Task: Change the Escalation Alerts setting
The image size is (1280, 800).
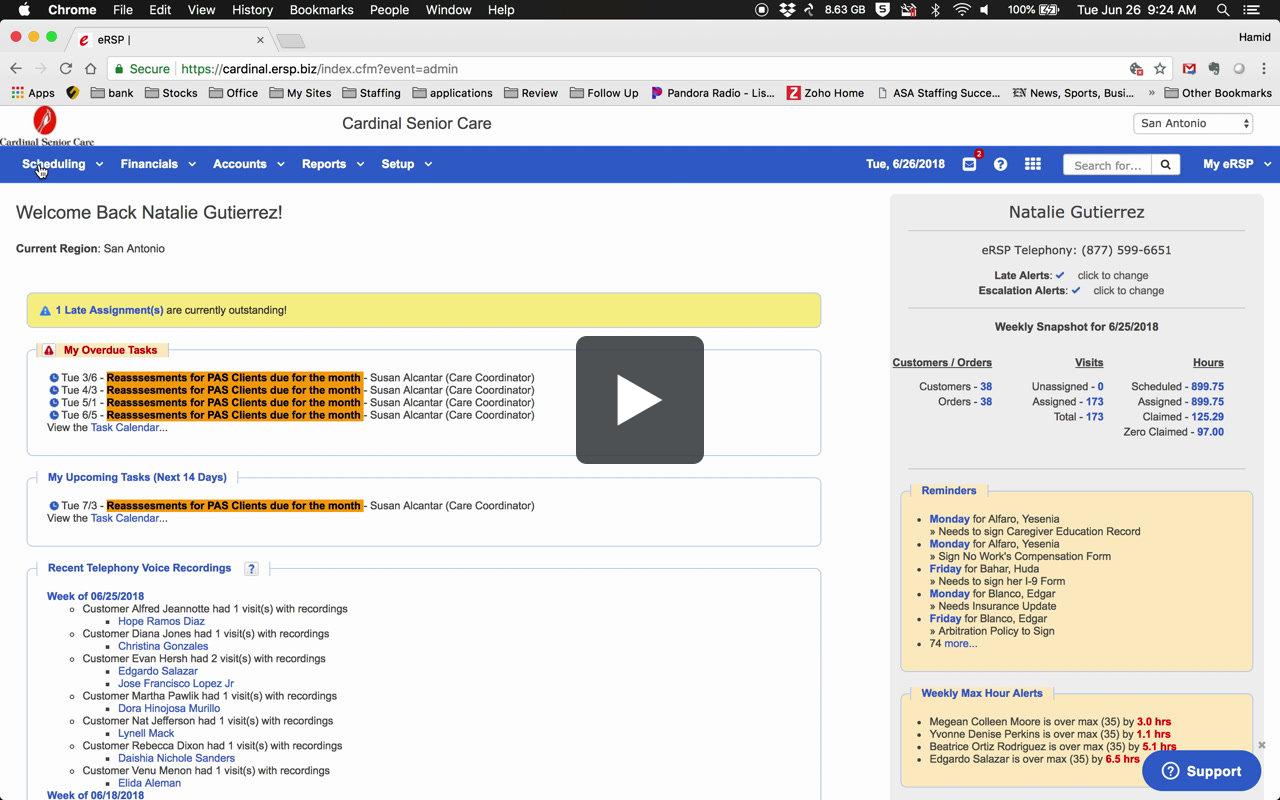Action: (1127, 290)
